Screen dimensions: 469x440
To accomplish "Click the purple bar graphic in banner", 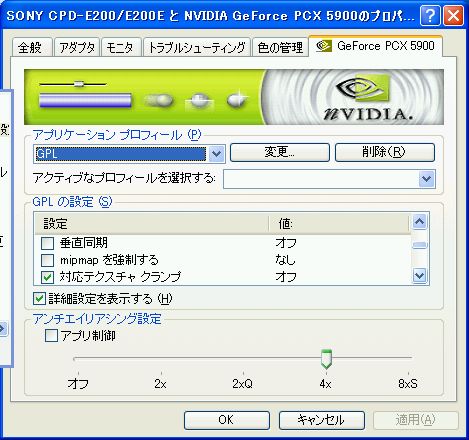I will (x=85, y=100).
